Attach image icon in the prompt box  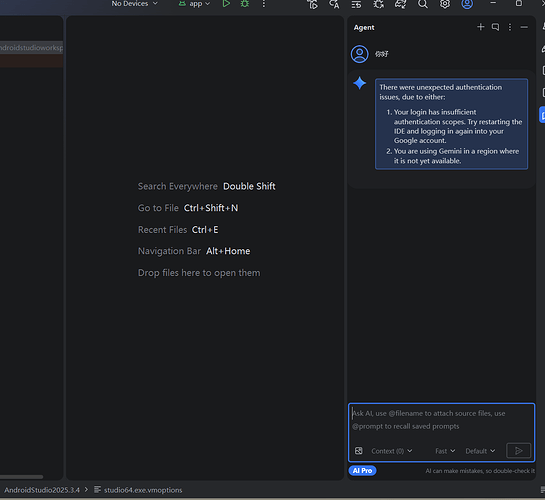click(359, 451)
